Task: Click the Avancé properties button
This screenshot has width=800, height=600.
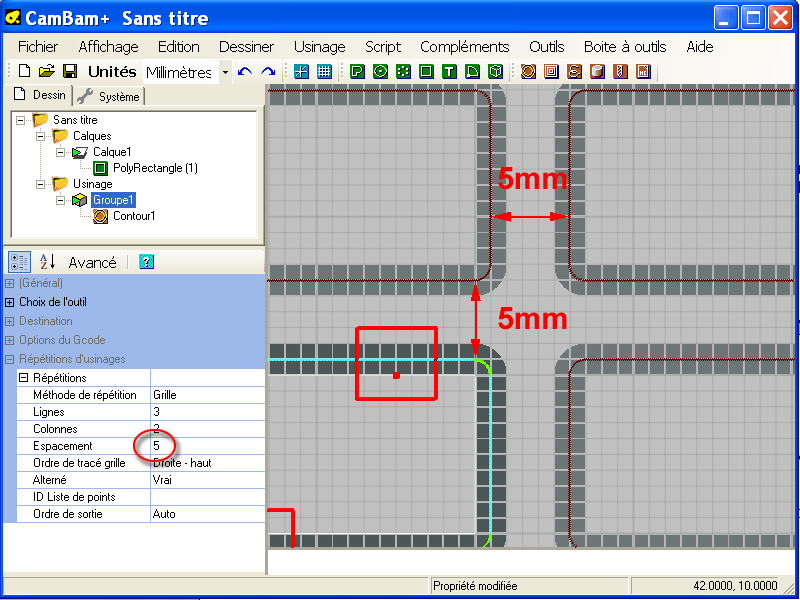Action: [x=92, y=263]
